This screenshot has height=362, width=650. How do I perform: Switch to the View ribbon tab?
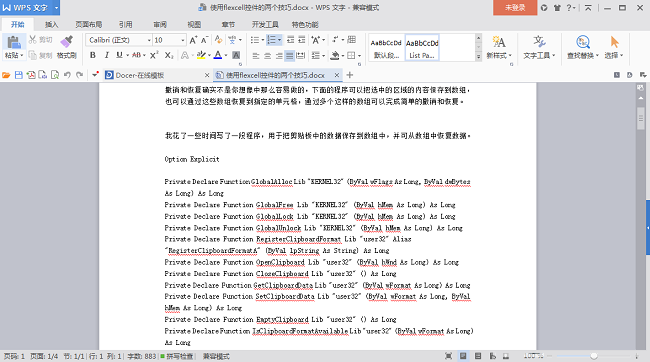tap(194, 24)
